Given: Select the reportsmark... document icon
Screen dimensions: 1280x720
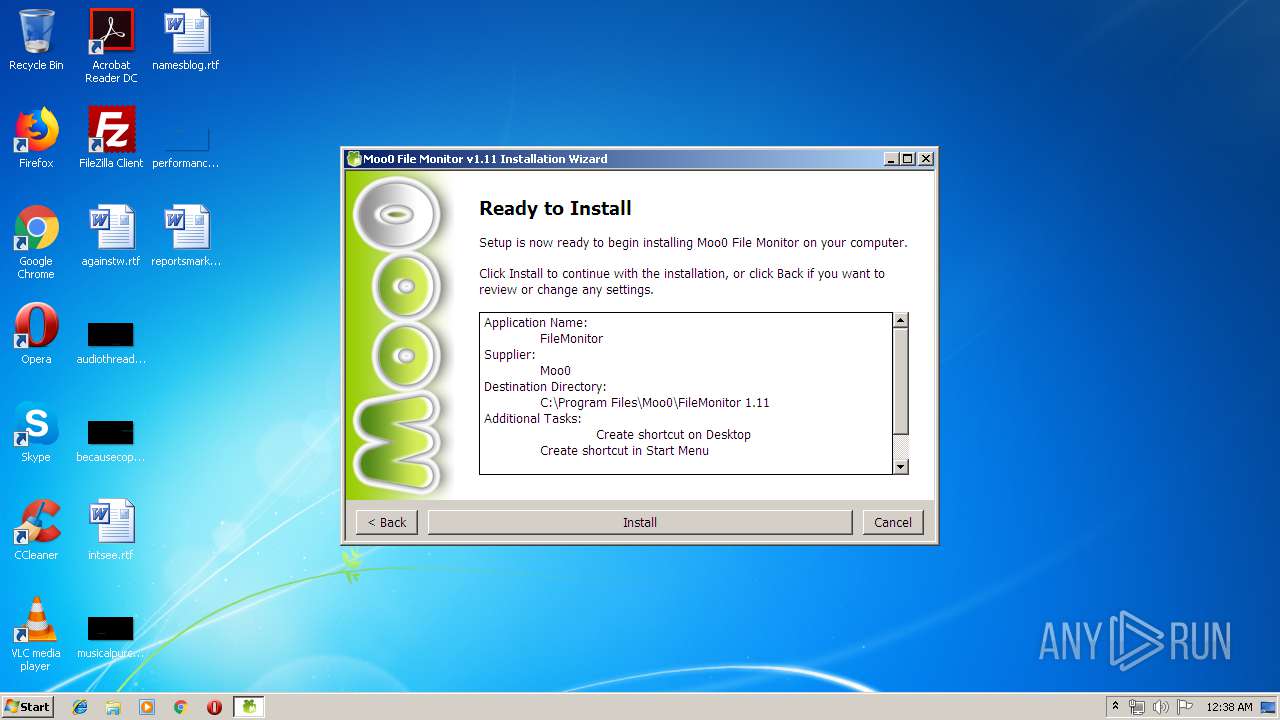Looking at the screenshot, I should [186, 236].
